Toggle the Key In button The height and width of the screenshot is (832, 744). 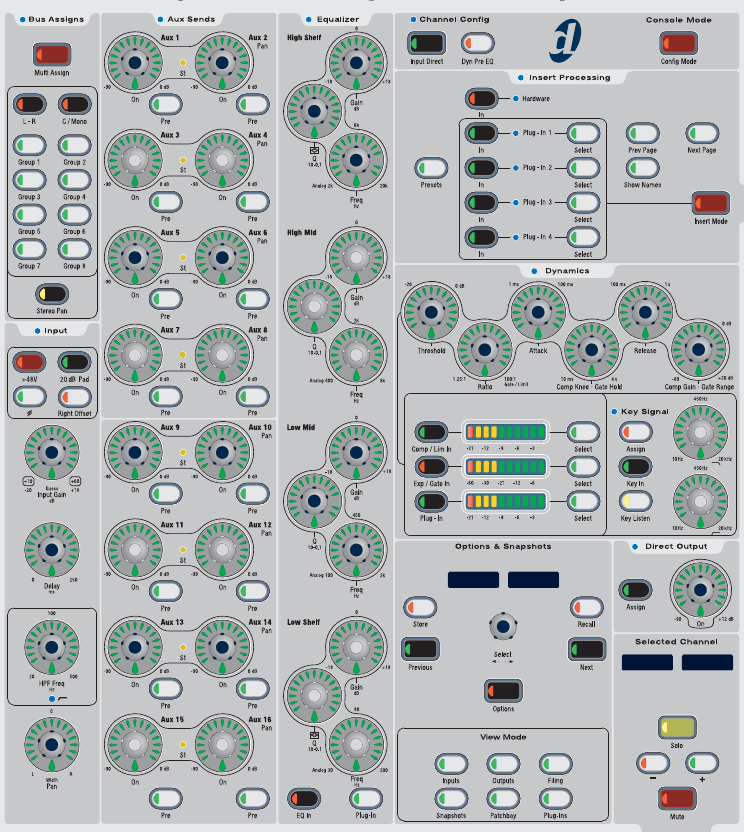(635, 466)
